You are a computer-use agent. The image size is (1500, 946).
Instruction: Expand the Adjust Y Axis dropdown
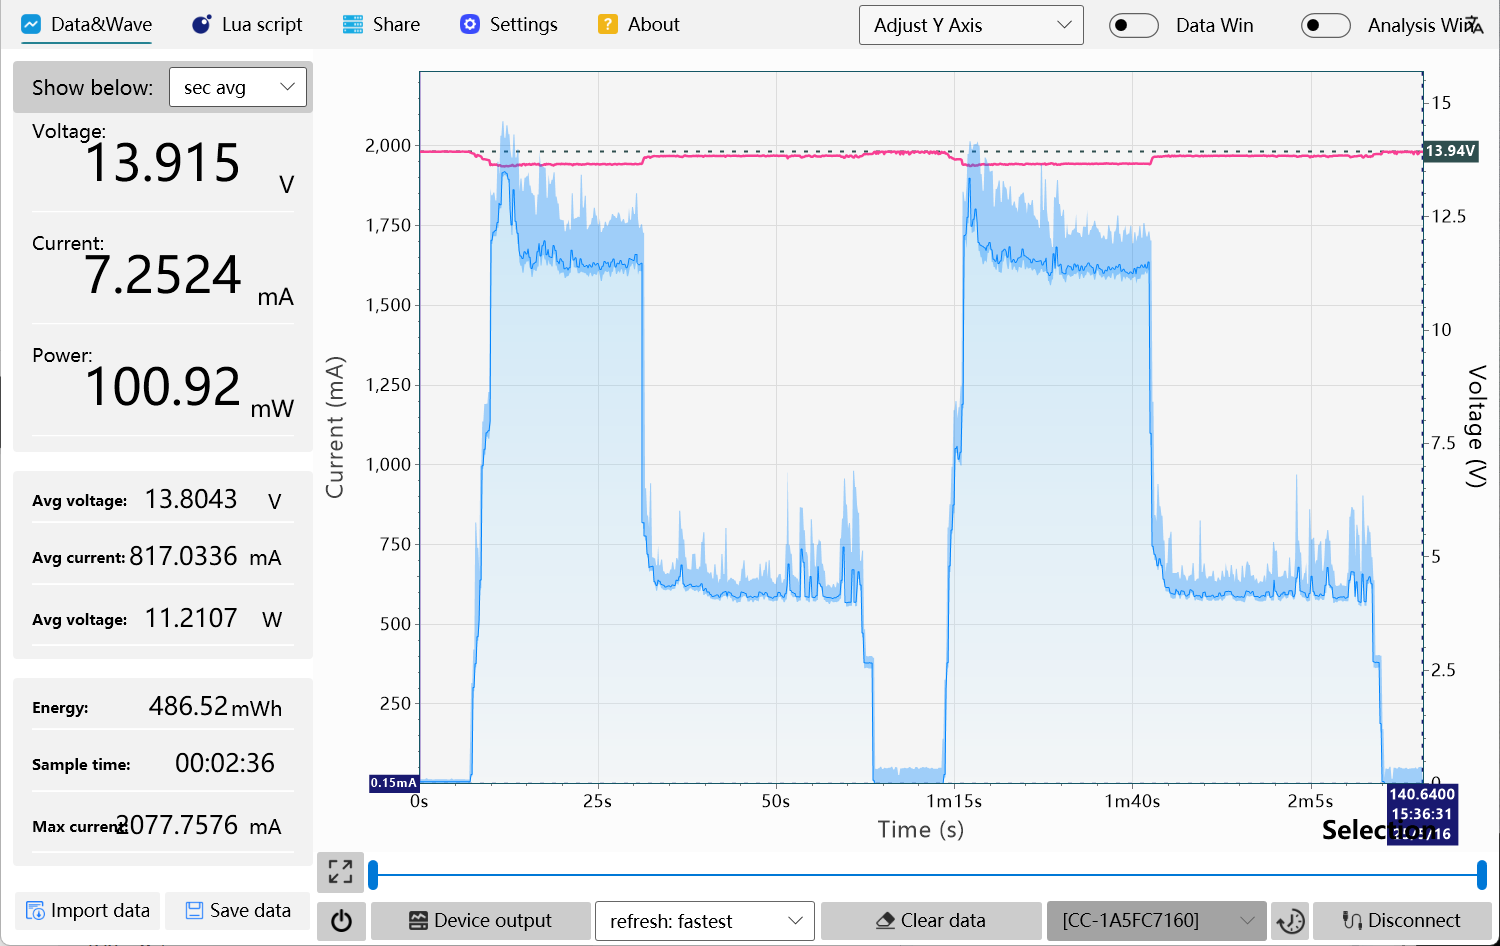971,26
